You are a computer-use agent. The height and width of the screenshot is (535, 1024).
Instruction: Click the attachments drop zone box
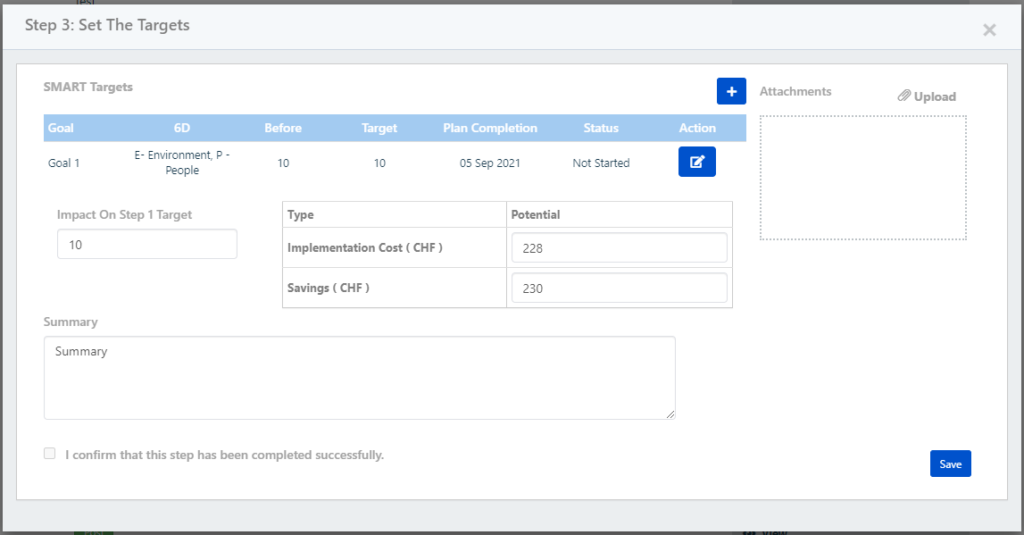pyautogui.click(x=863, y=178)
